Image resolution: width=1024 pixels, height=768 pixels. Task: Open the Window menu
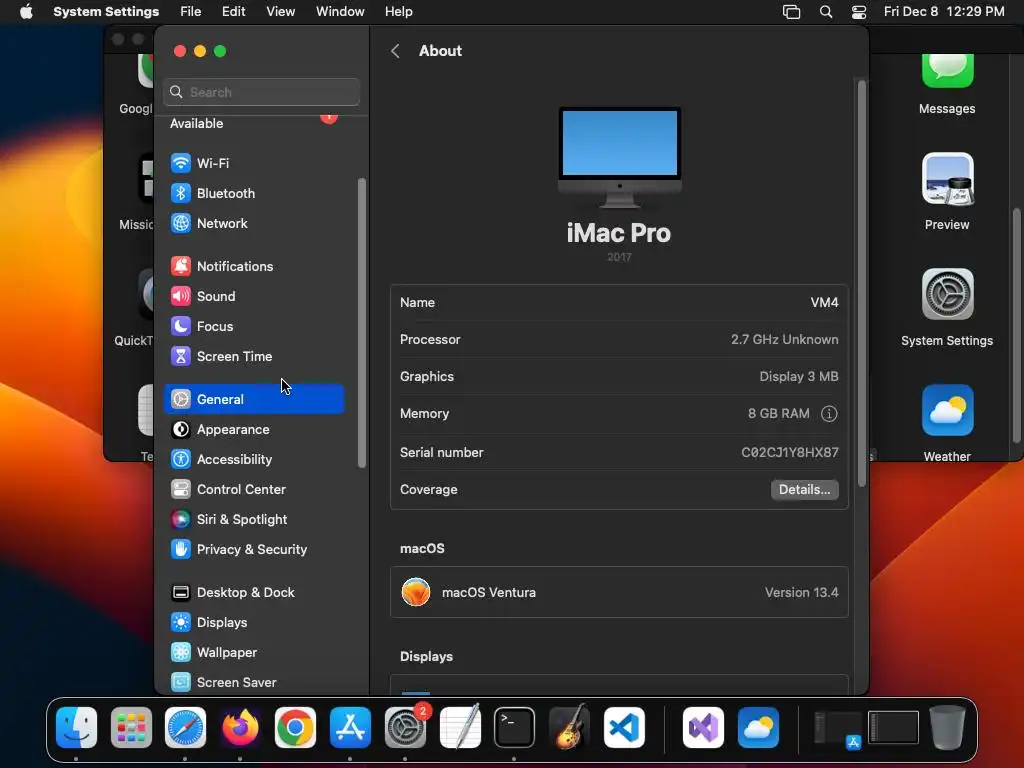340,12
